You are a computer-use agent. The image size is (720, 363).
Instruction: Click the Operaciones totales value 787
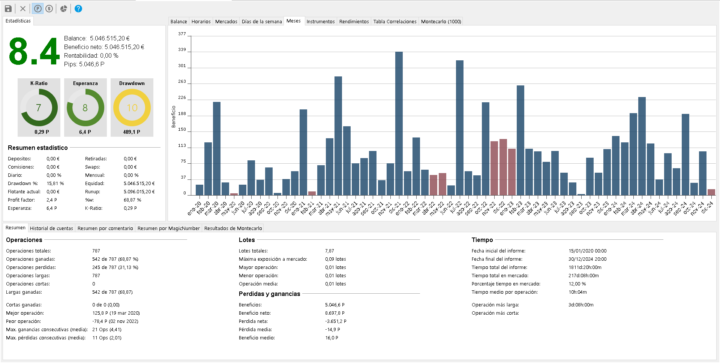pos(96,251)
